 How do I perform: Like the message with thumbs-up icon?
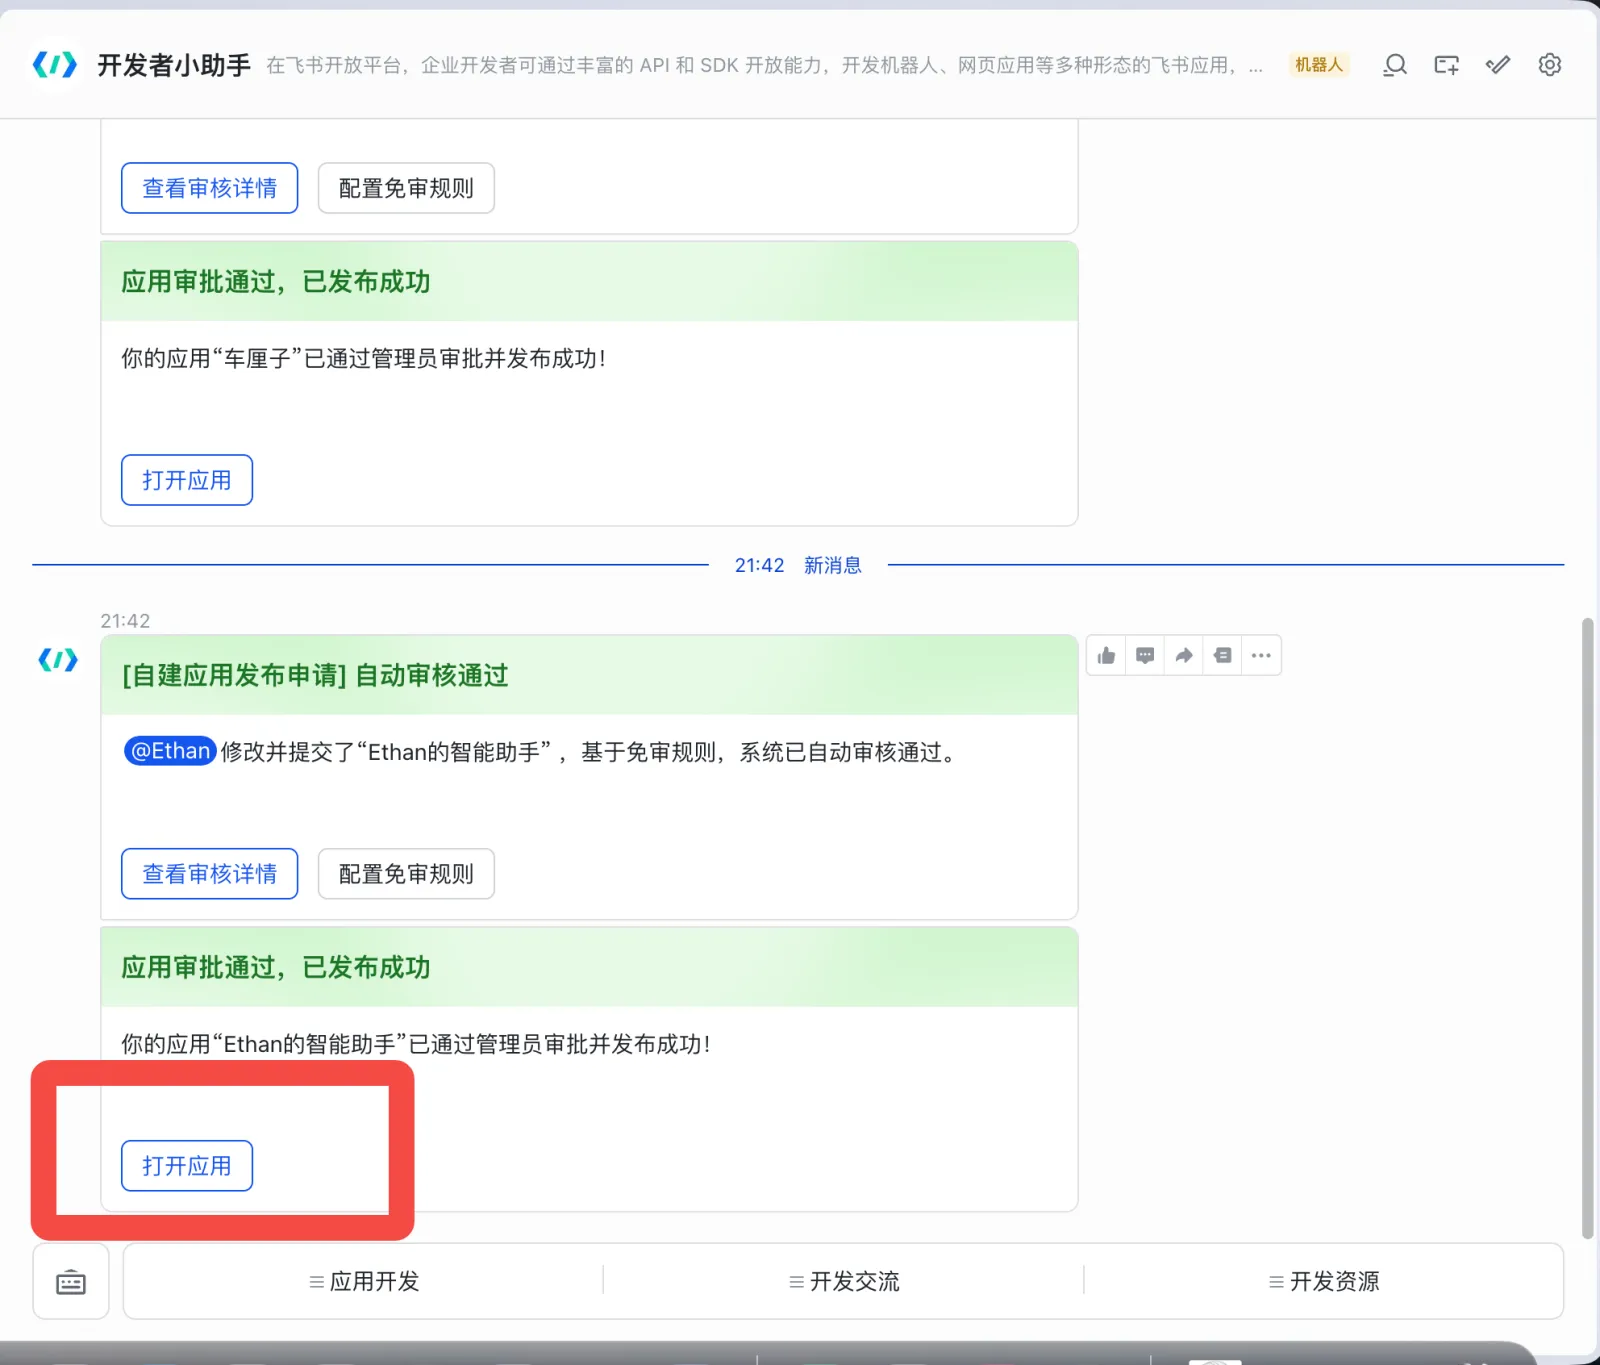point(1106,656)
